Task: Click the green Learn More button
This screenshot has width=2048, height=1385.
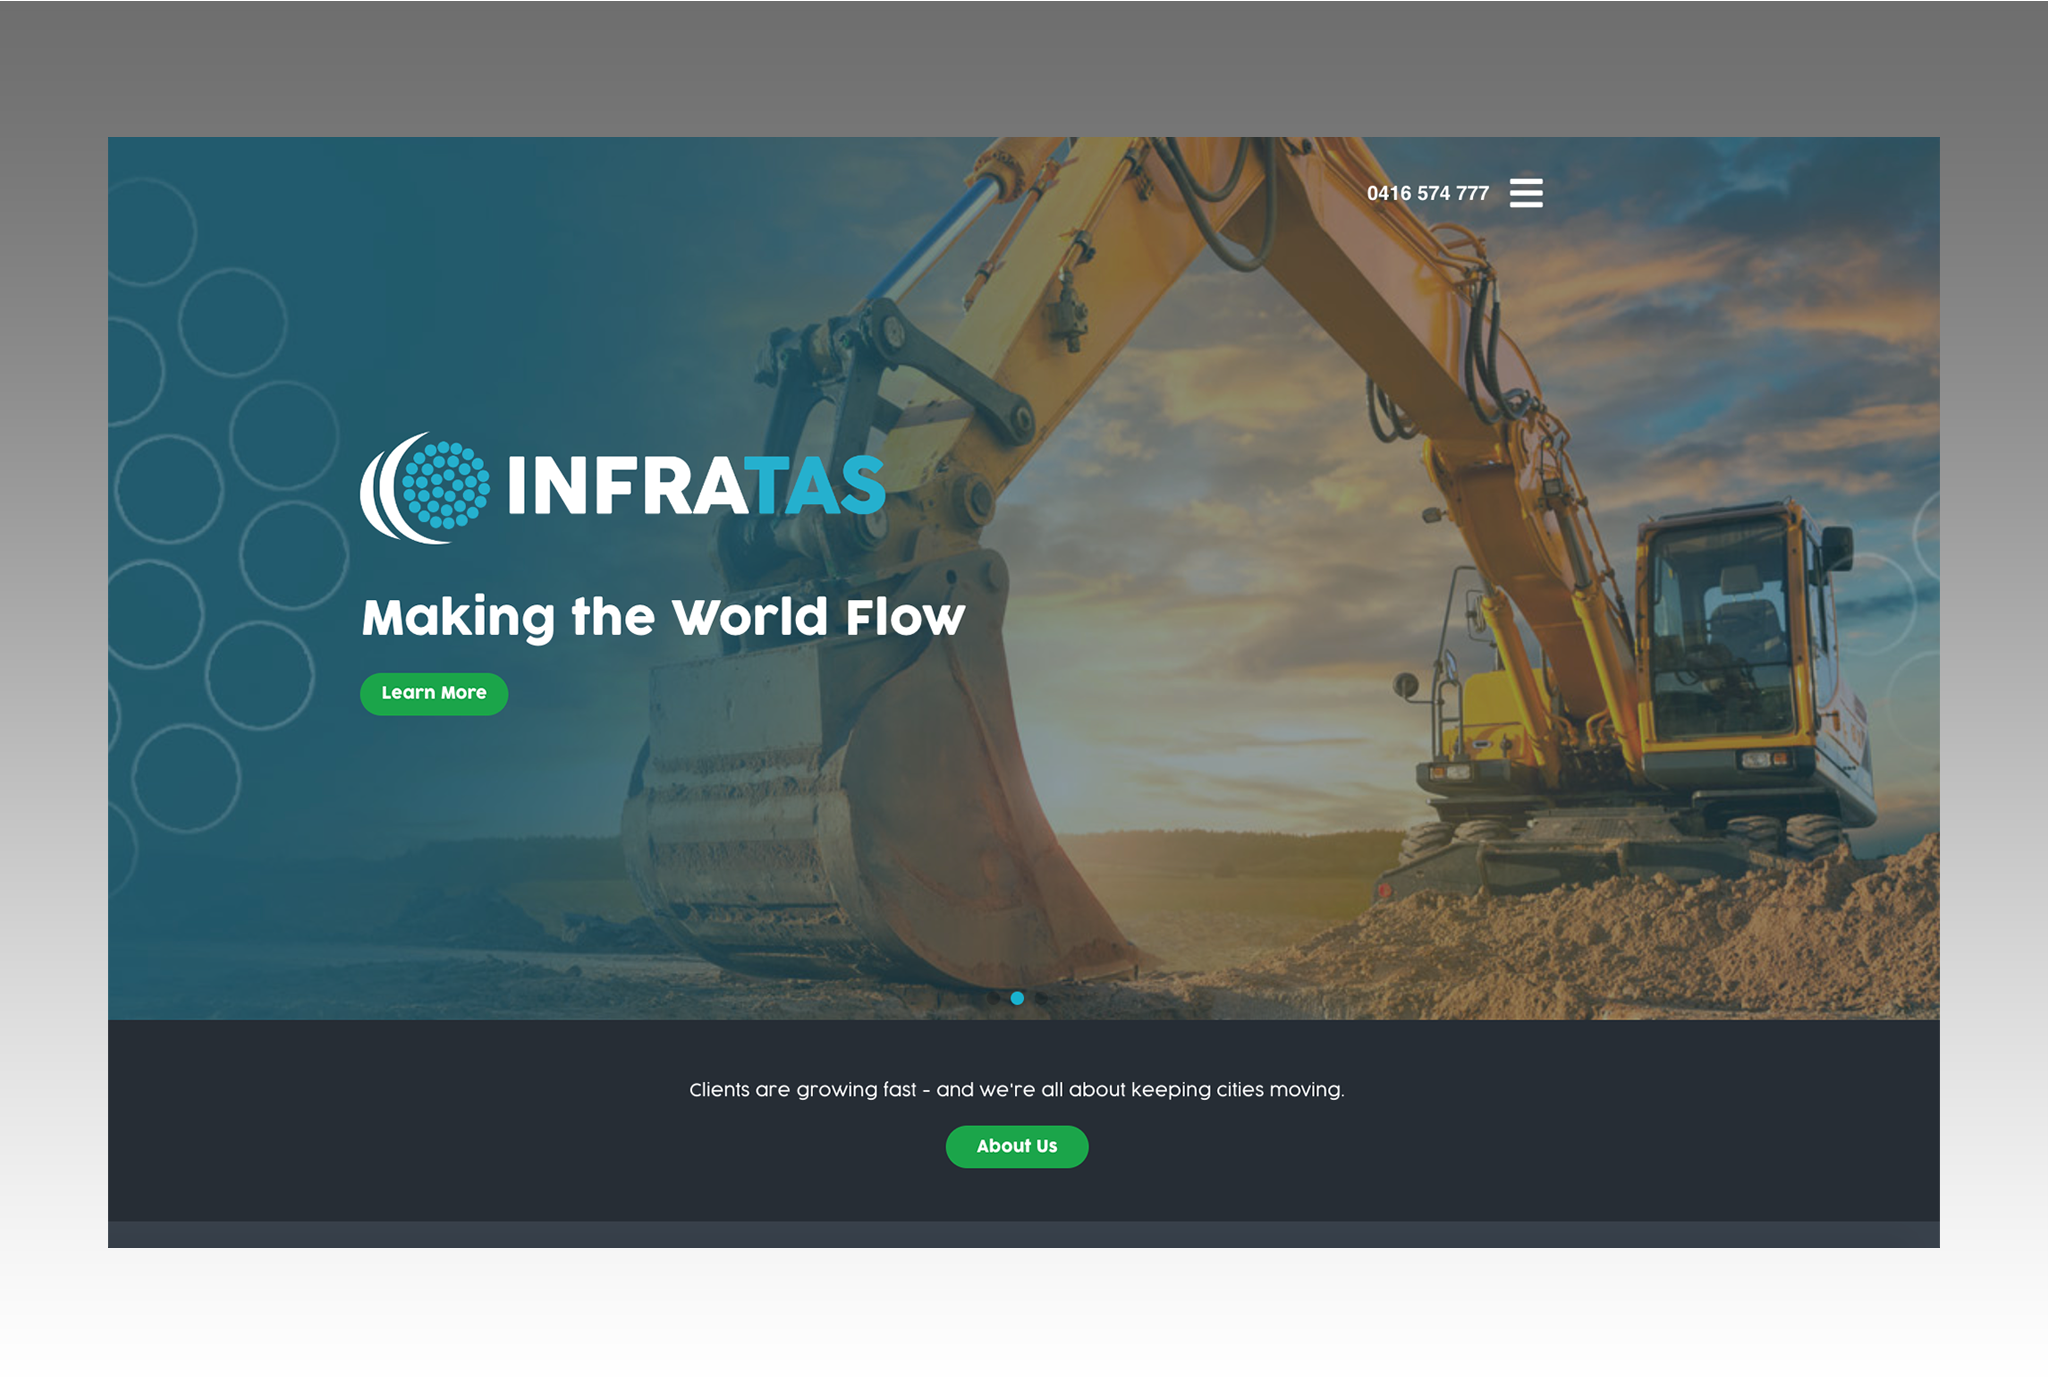Action: [433, 693]
